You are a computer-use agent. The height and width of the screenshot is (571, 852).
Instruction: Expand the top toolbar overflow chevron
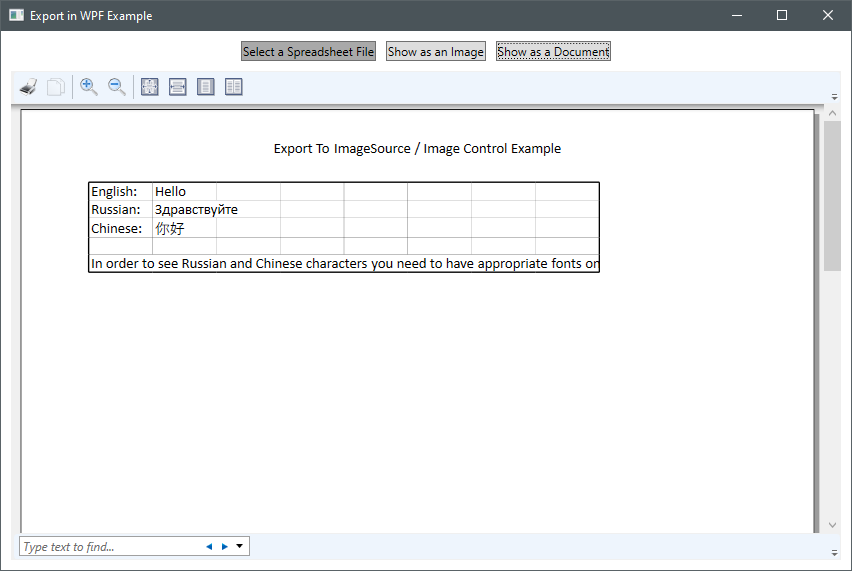pos(834,97)
